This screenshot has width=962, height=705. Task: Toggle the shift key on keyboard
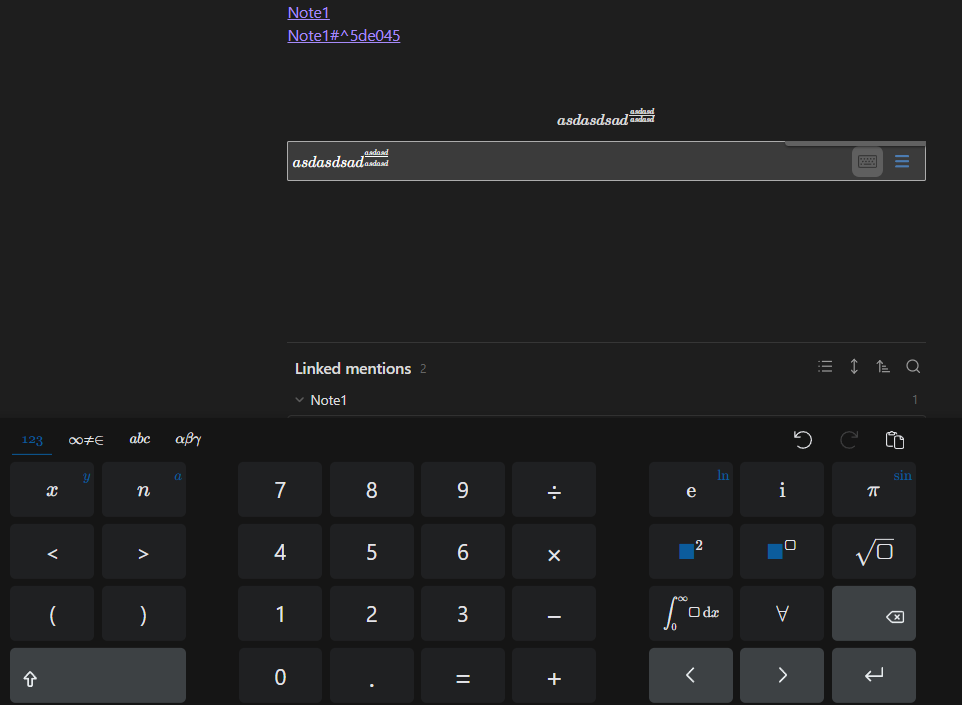click(97, 676)
